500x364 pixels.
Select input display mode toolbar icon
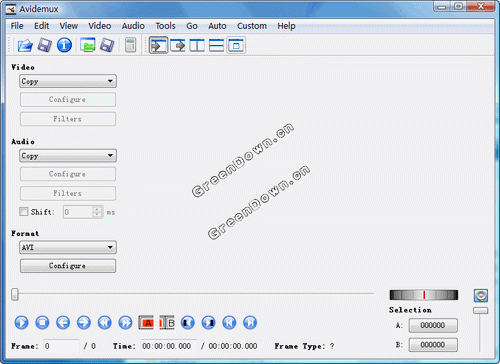point(158,45)
